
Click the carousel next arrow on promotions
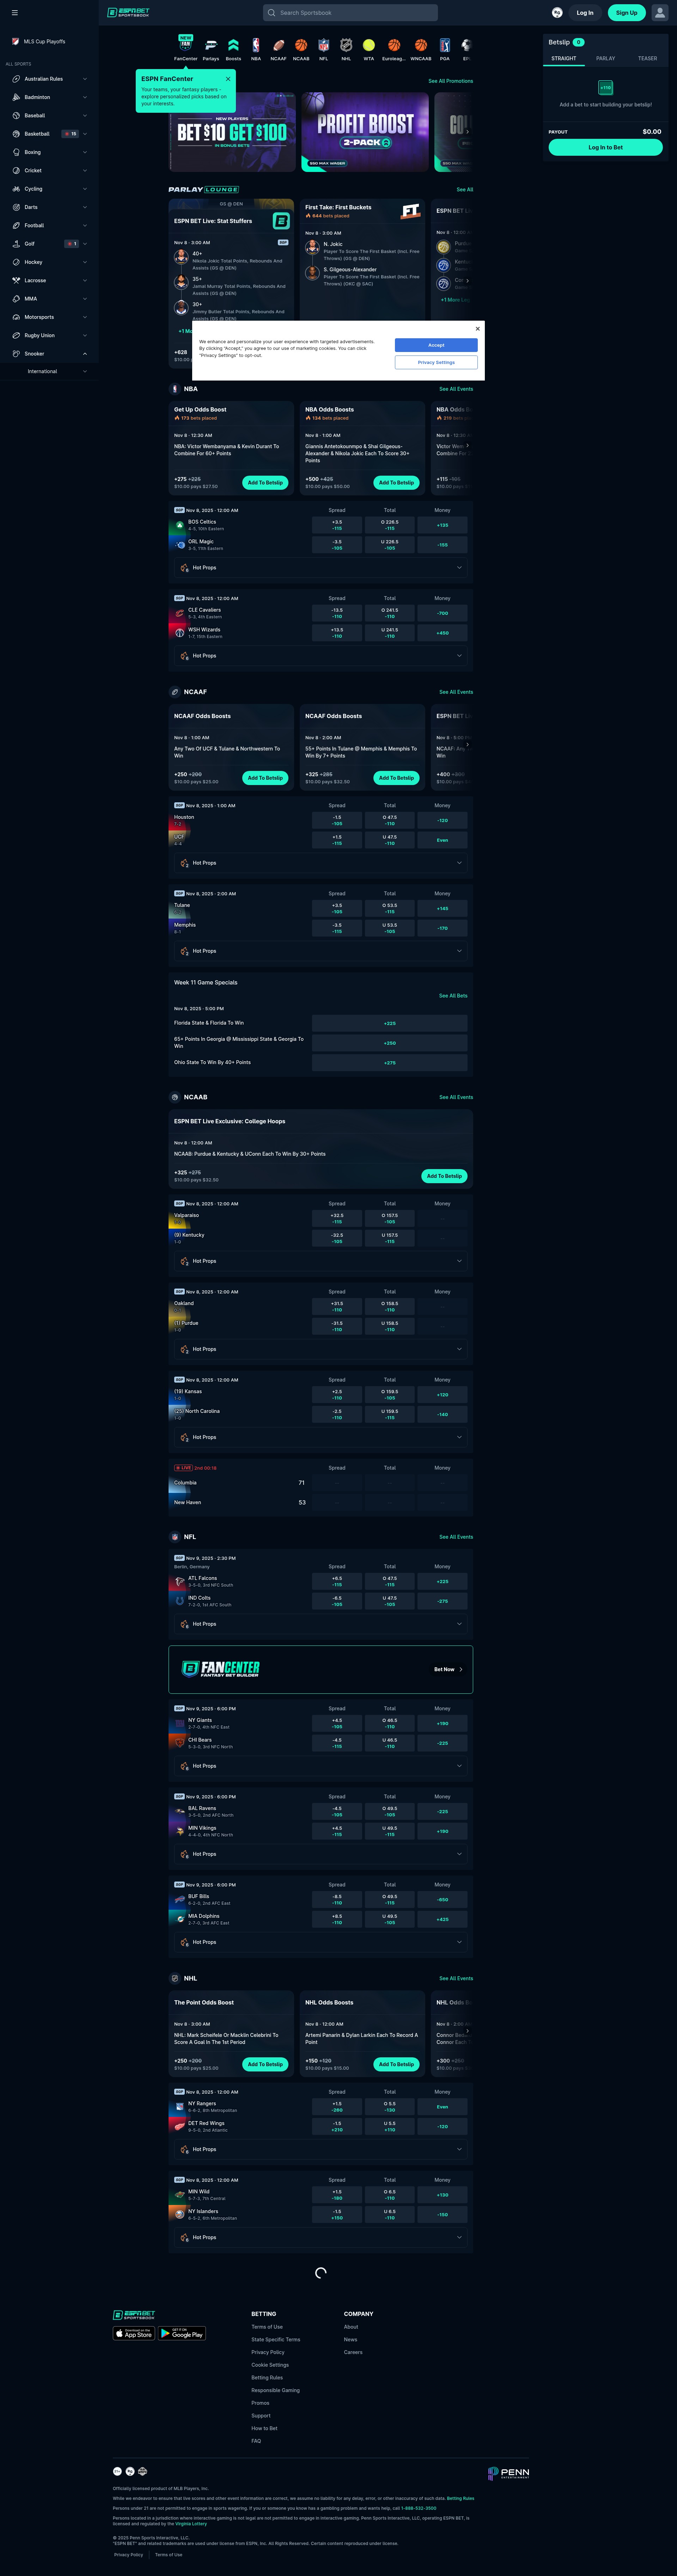[x=467, y=132]
